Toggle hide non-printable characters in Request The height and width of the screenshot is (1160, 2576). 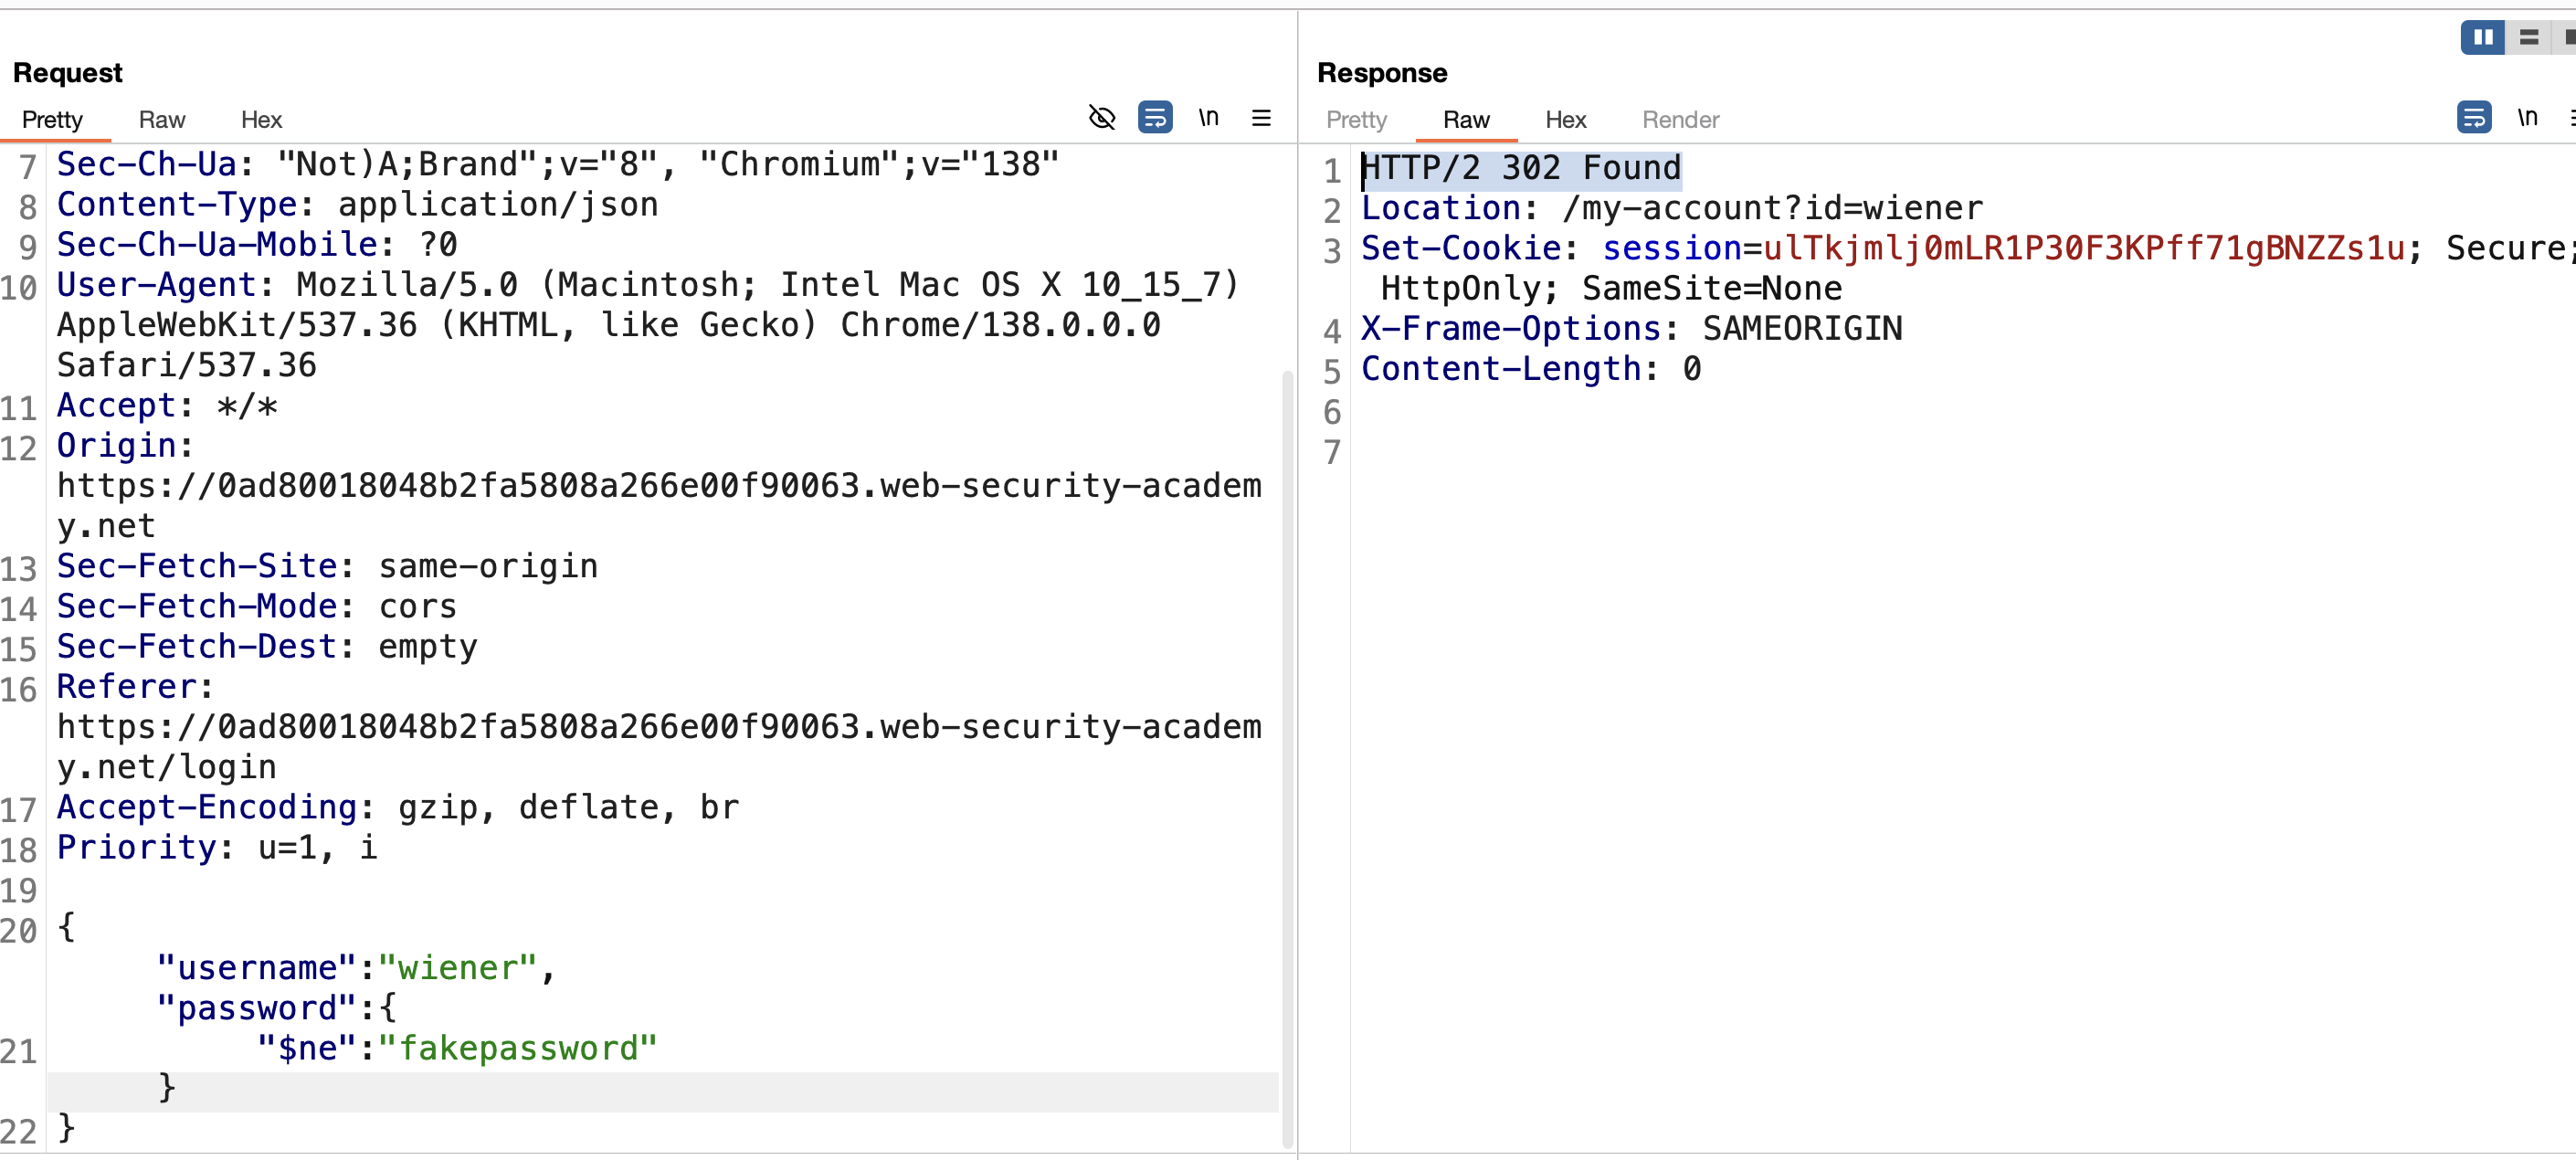[x=1101, y=118]
